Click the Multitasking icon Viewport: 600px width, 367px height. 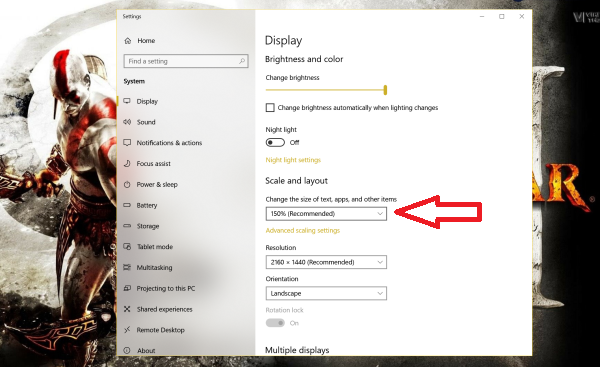click(x=127, y=267)
